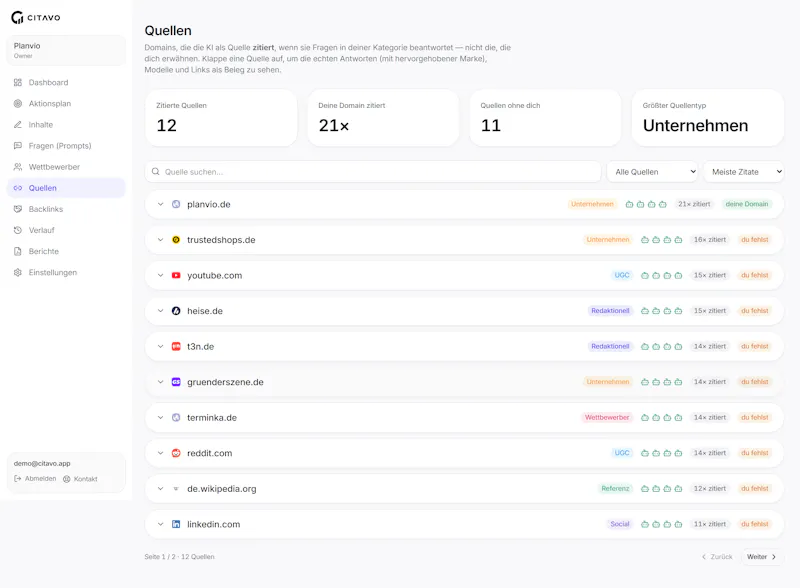
Task: Expand the reddit.com row
Action: click(x=160, y=453)
